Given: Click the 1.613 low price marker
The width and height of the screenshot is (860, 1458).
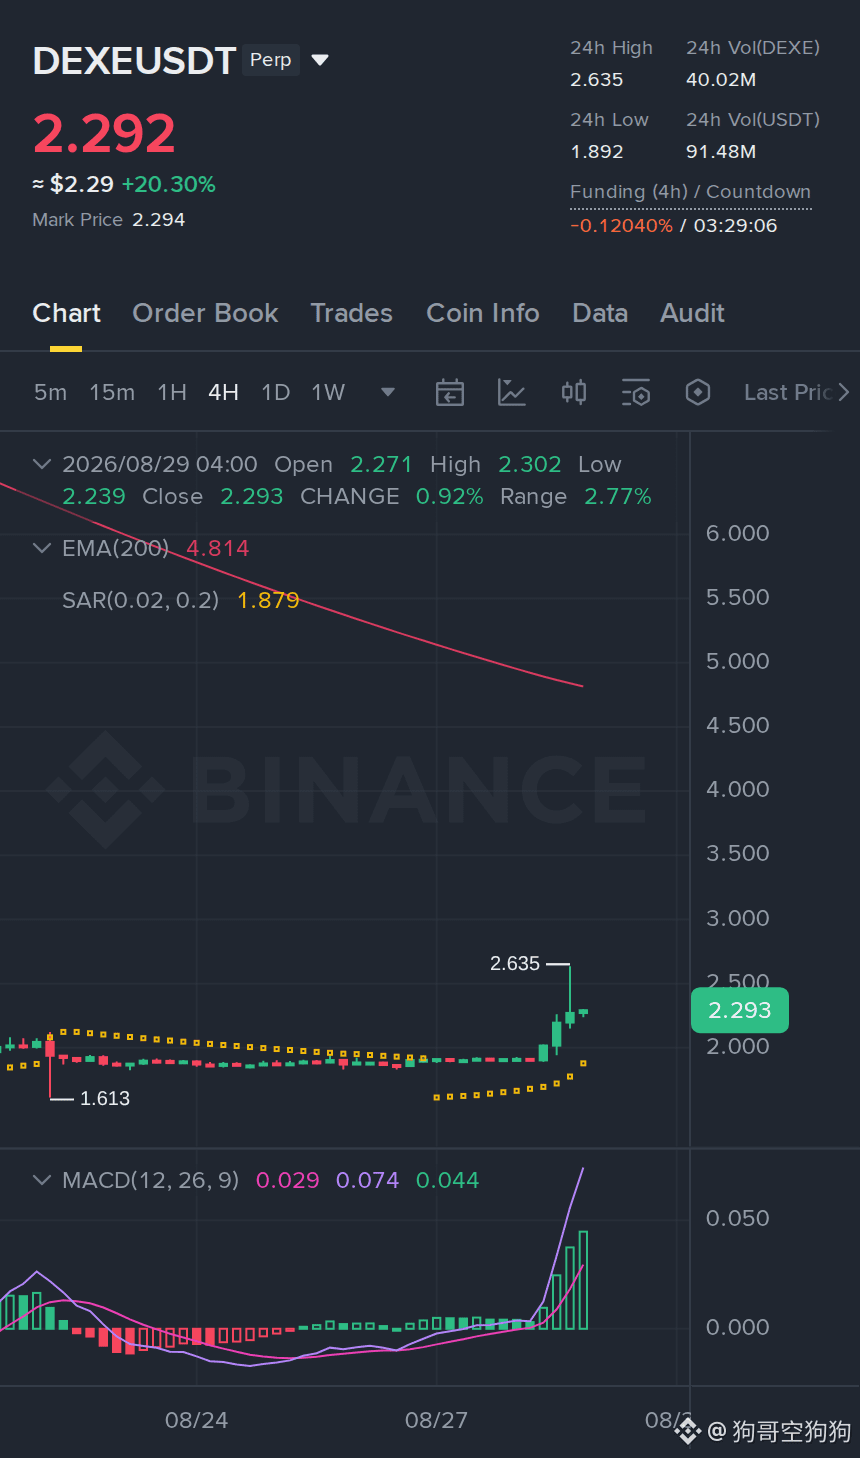Looking at the screenshot, I should [x=105, y=1098].
